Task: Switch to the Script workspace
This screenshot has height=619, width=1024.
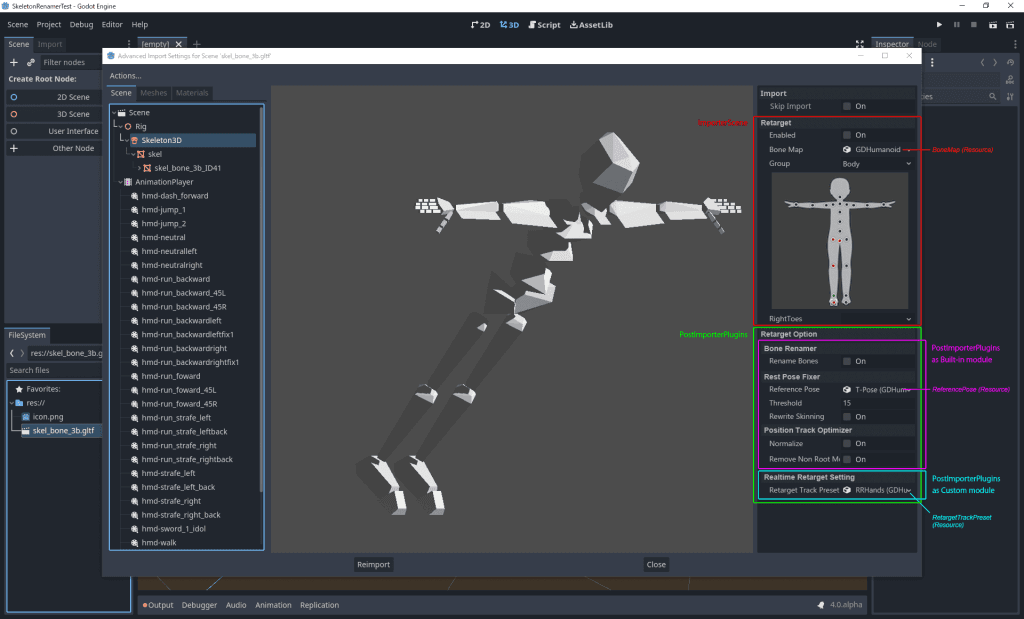Action: click(x=544, y=24)
